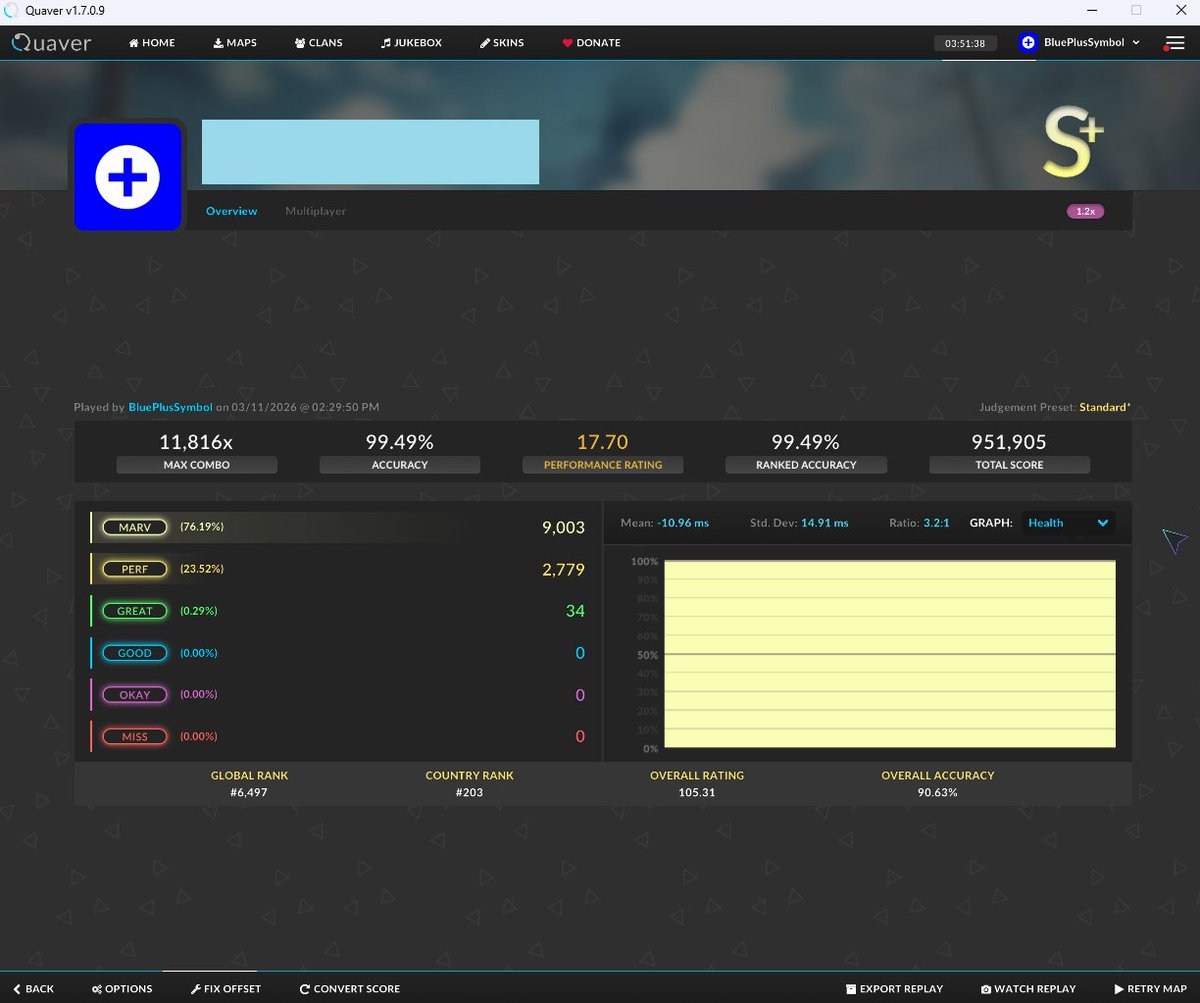This screenshot has width=1200, height=1003.
Task: Click the 17.70 performance rating value
Action: coord(602,441)
